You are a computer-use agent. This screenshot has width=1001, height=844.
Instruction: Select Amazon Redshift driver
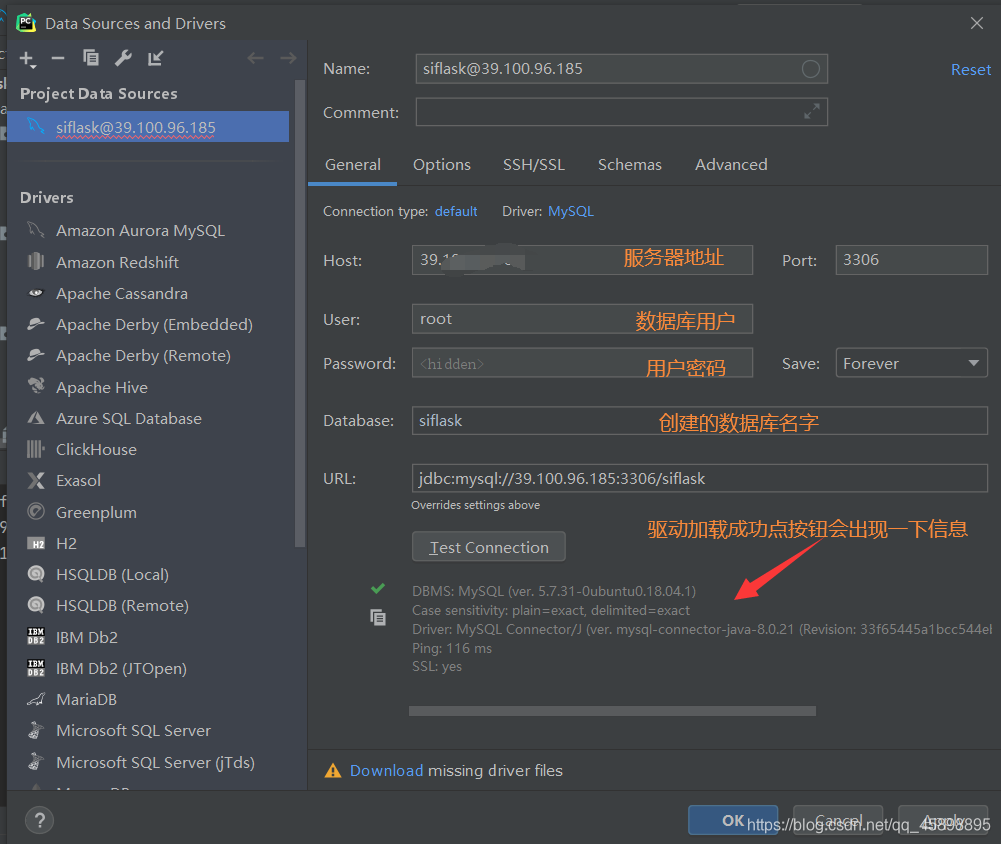[117, 262]
